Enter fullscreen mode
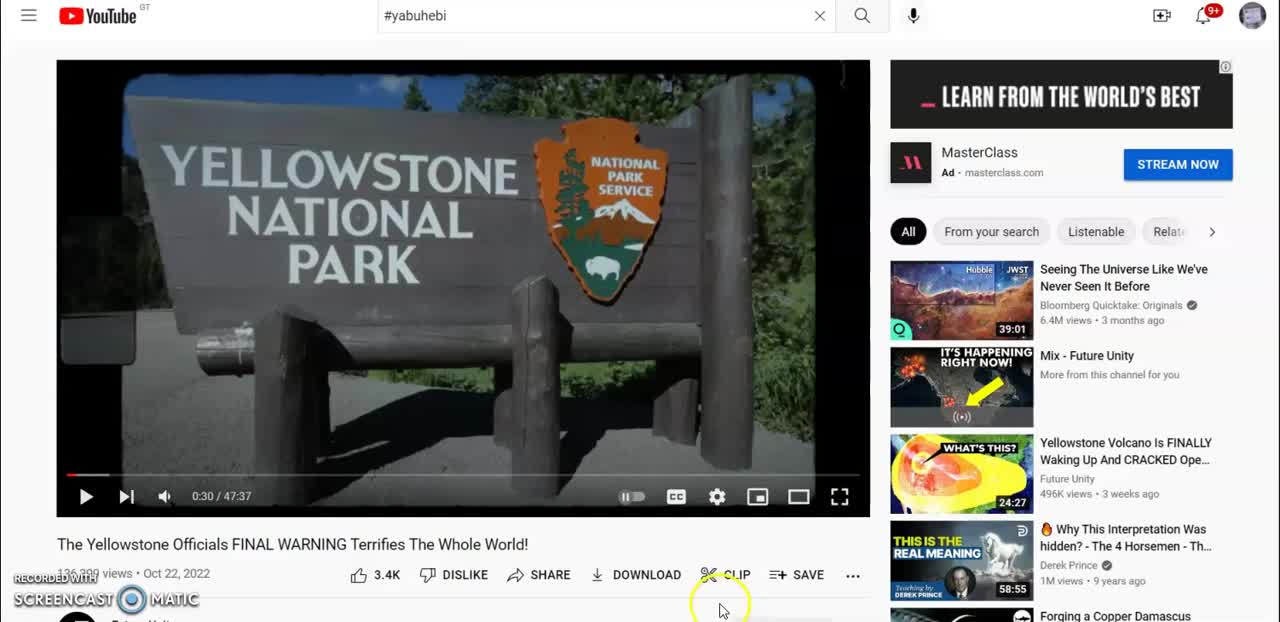 tap(840, 496)
